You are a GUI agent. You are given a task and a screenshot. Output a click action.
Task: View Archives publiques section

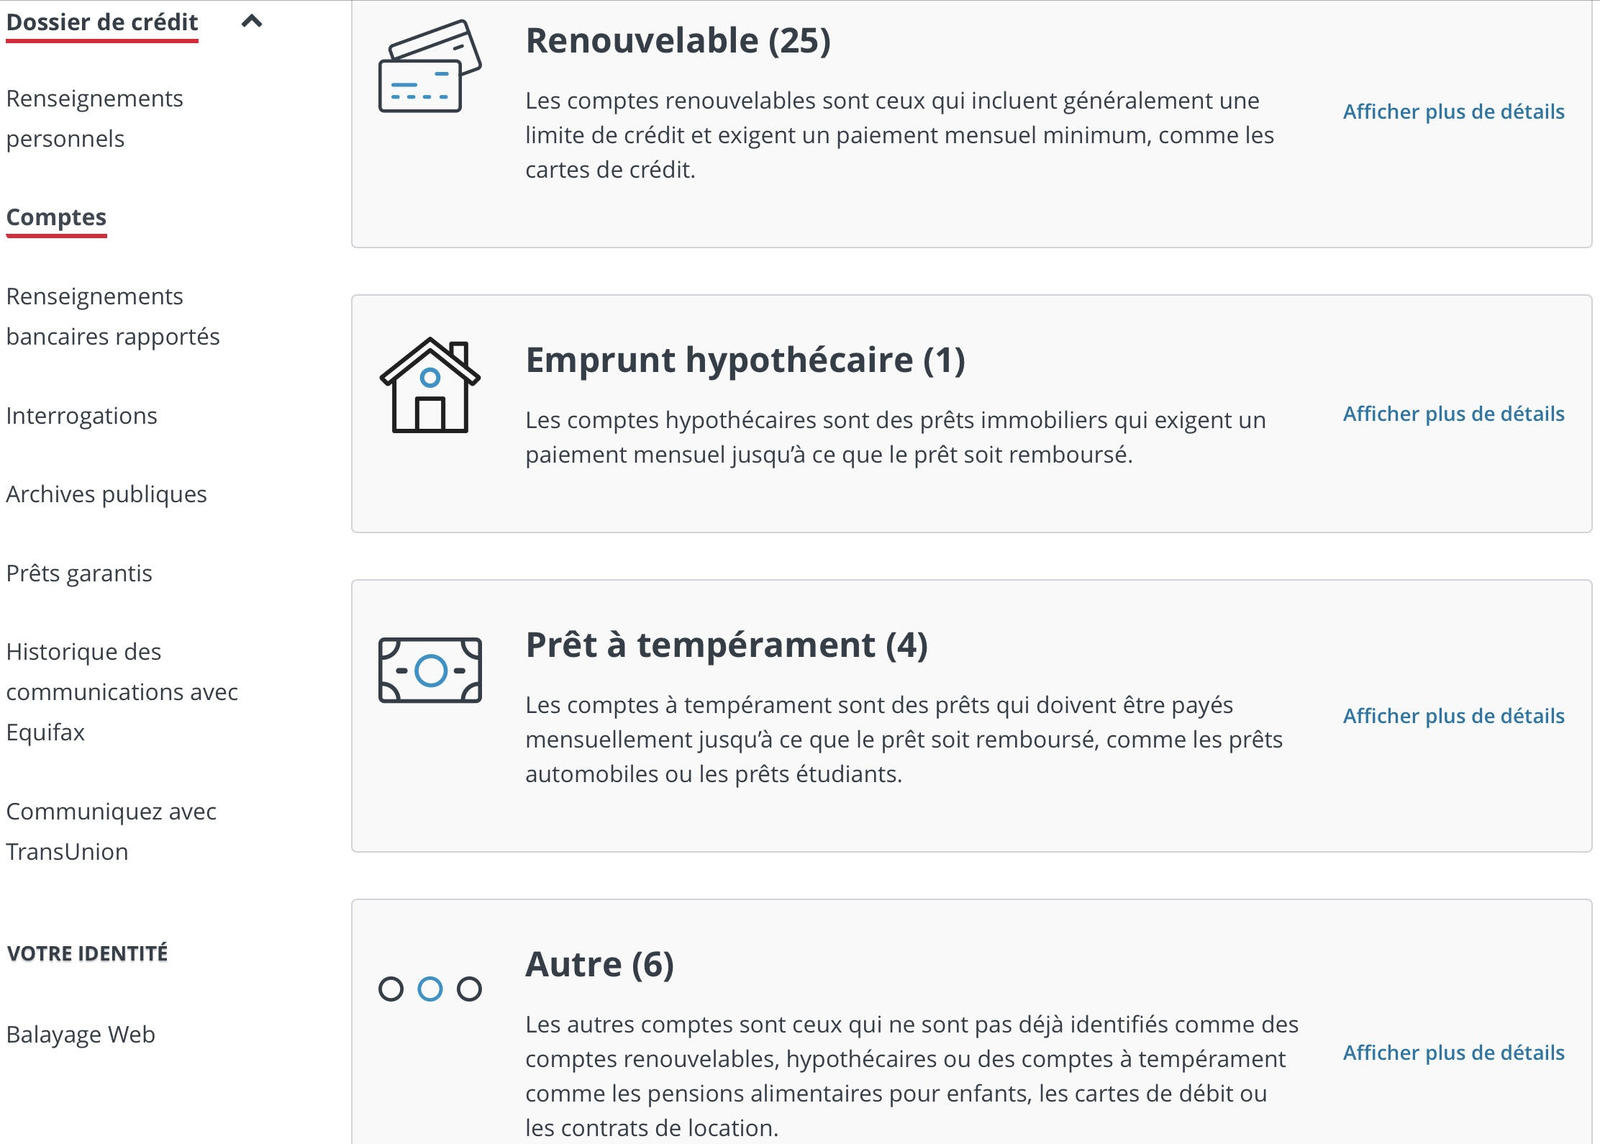(106, 494)
